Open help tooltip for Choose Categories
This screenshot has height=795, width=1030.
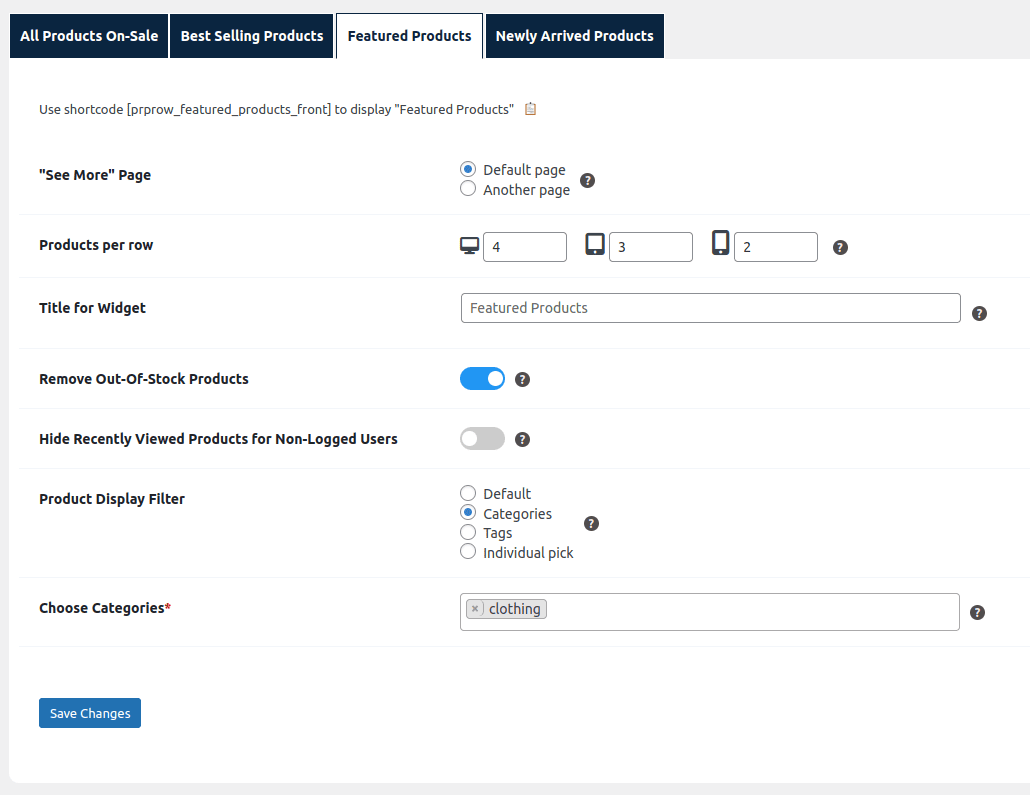[x=977, y=612]
